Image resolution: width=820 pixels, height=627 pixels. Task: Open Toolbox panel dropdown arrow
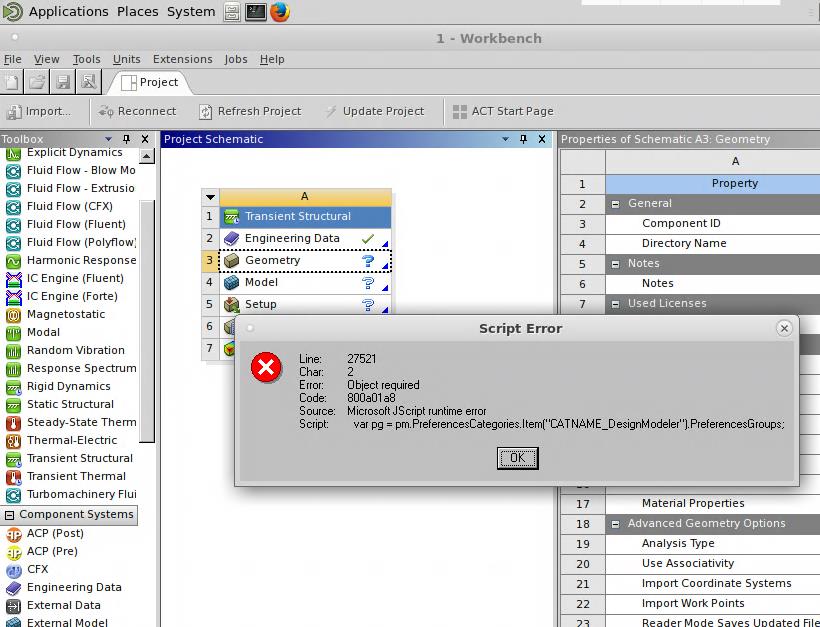pyautogui.click(x=108, y=139)
